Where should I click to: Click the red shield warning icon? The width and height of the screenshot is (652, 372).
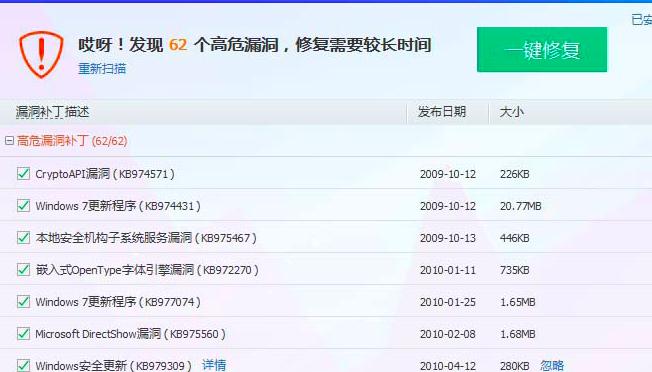click(x=41, y=54)
